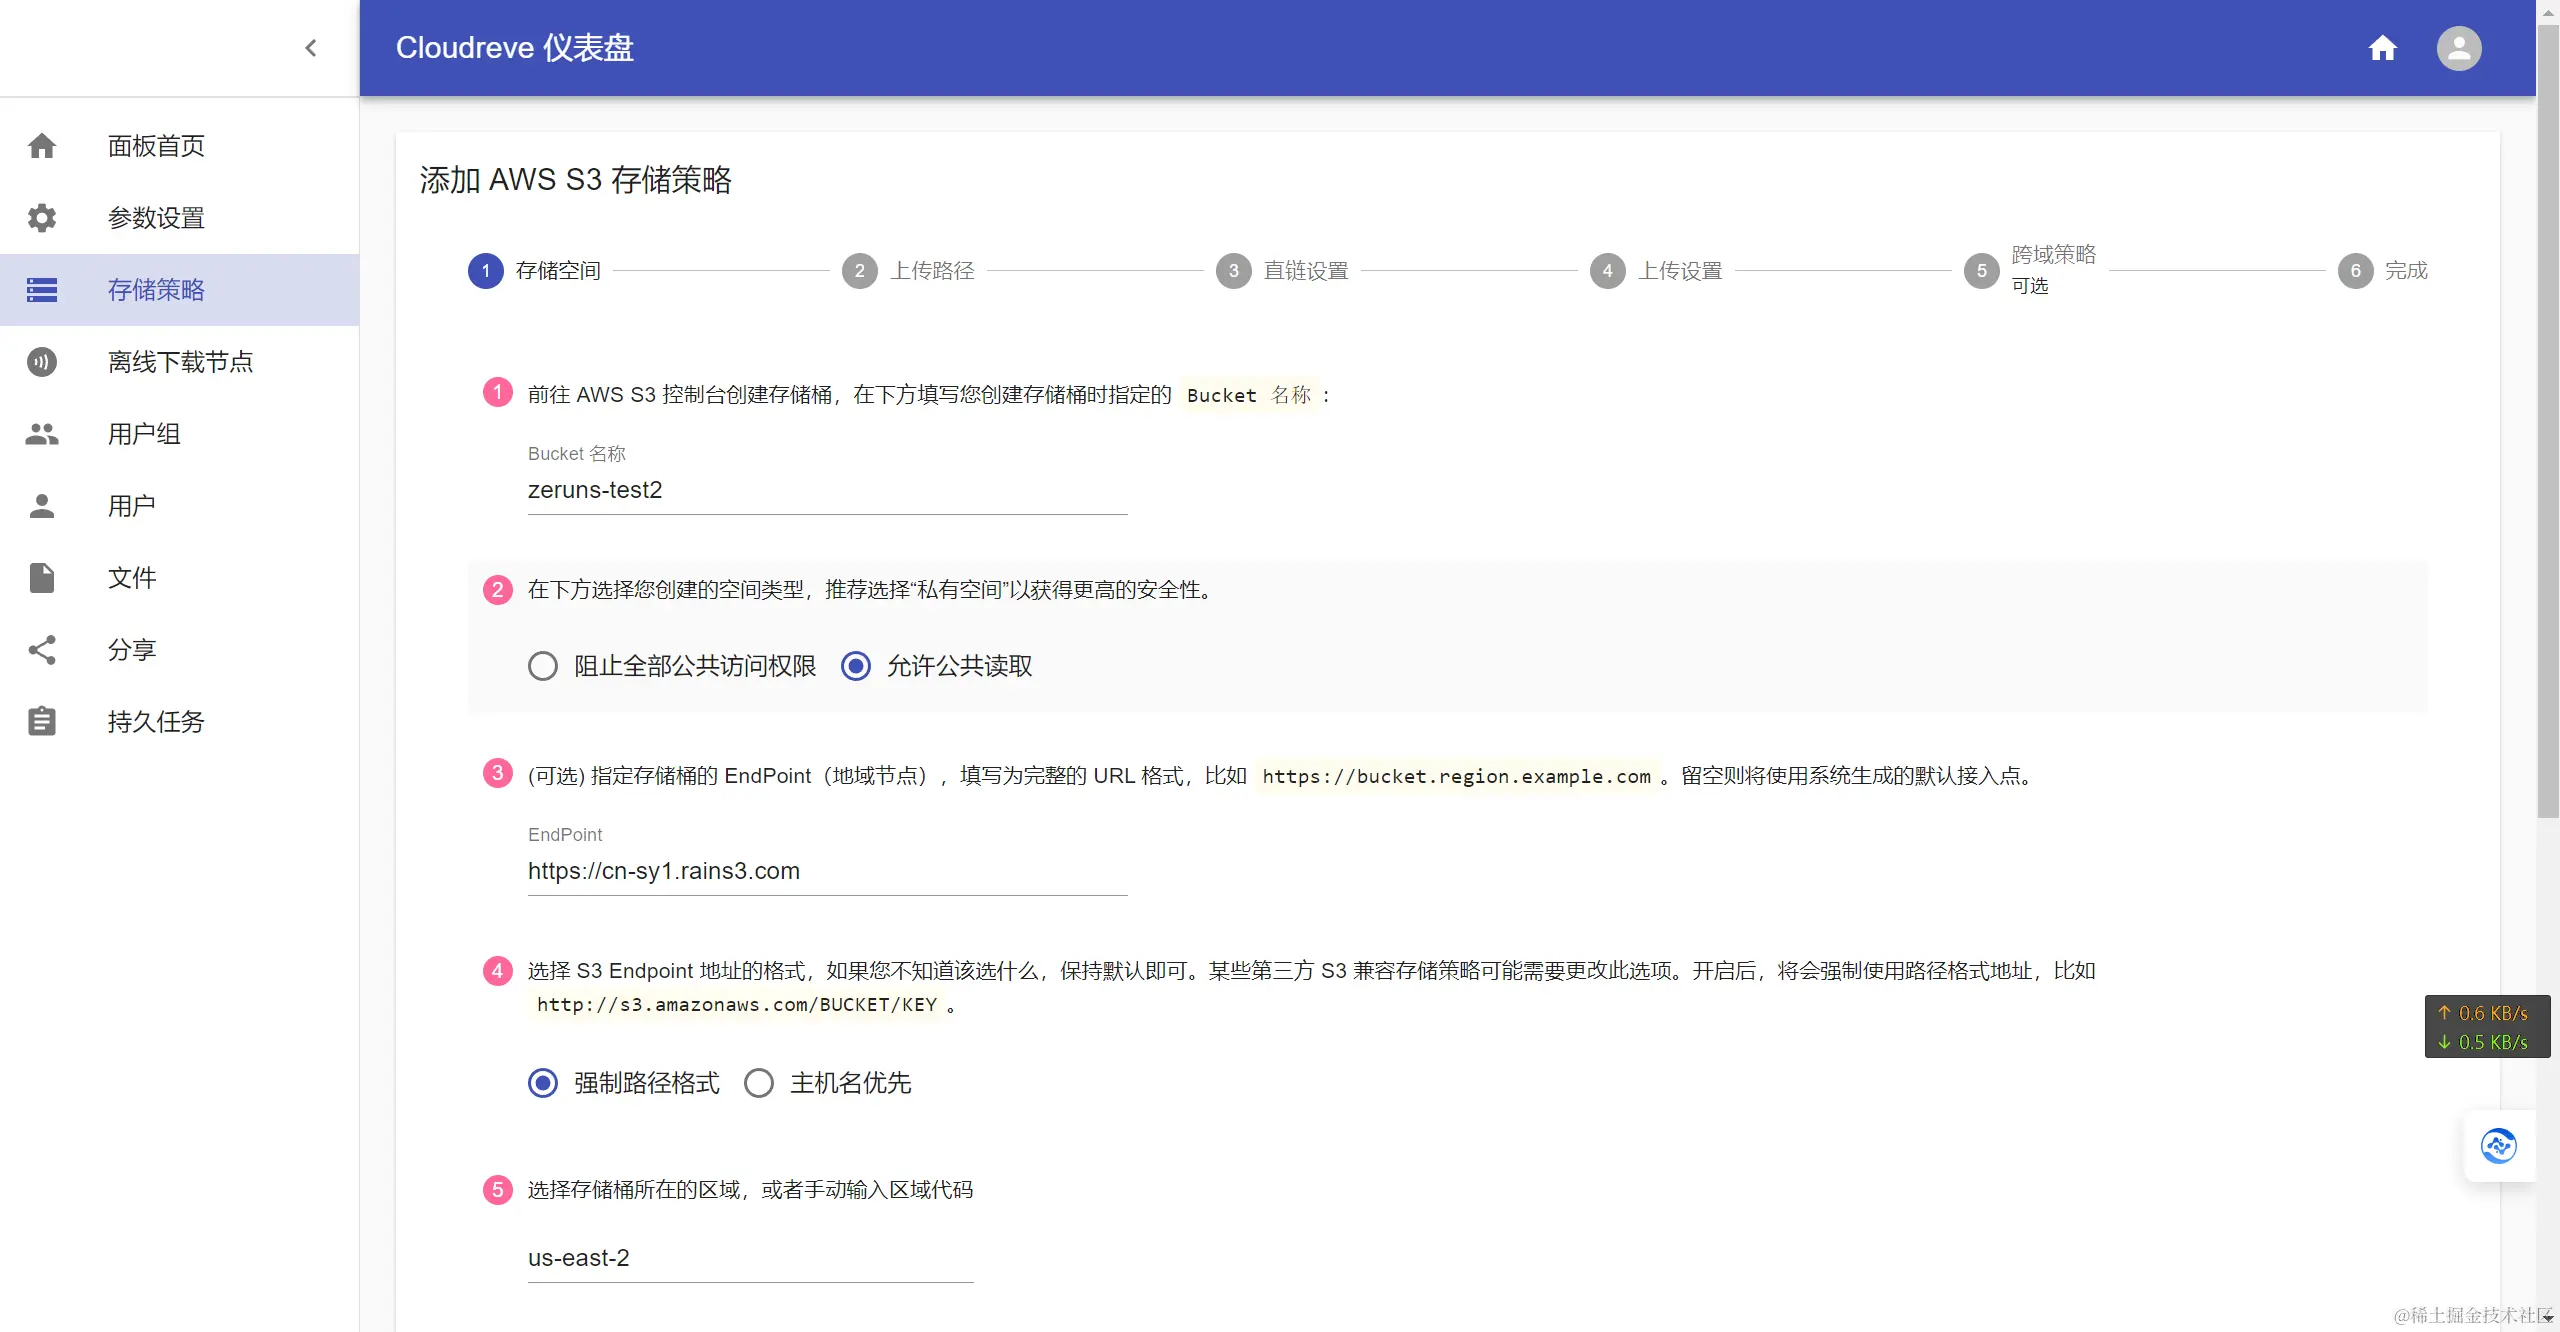Image resolution: width=2560 pixels, height=1332 pixels.
Task: Click the floating blue assistant icon
Action: click(2498, 1146)
